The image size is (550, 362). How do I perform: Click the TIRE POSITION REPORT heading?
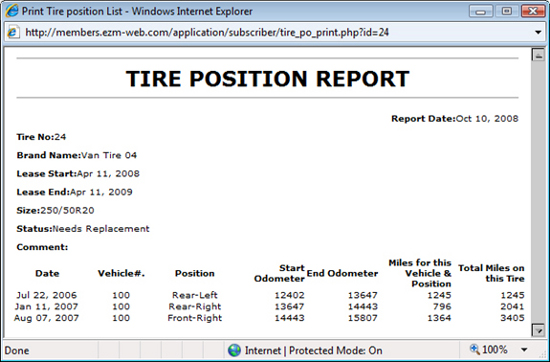tap(268, 79)
